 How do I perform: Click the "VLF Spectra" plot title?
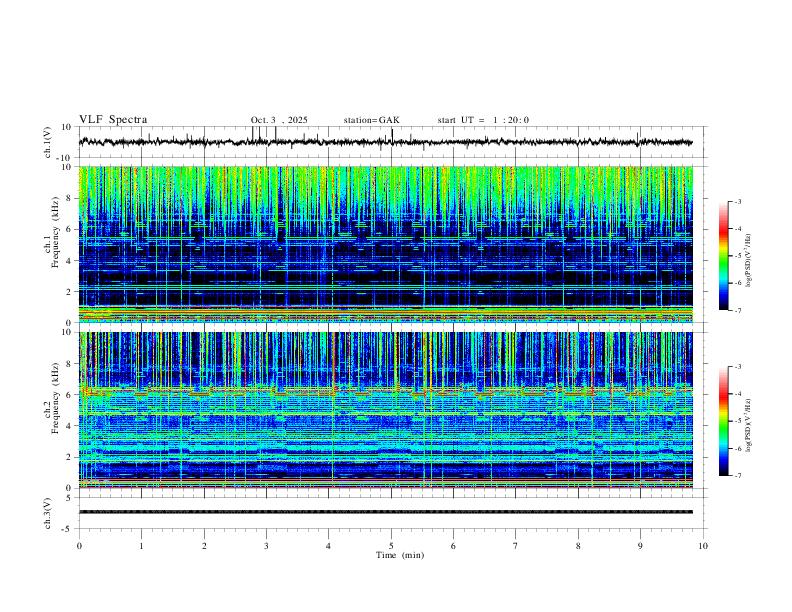click(x=113, y=120)
